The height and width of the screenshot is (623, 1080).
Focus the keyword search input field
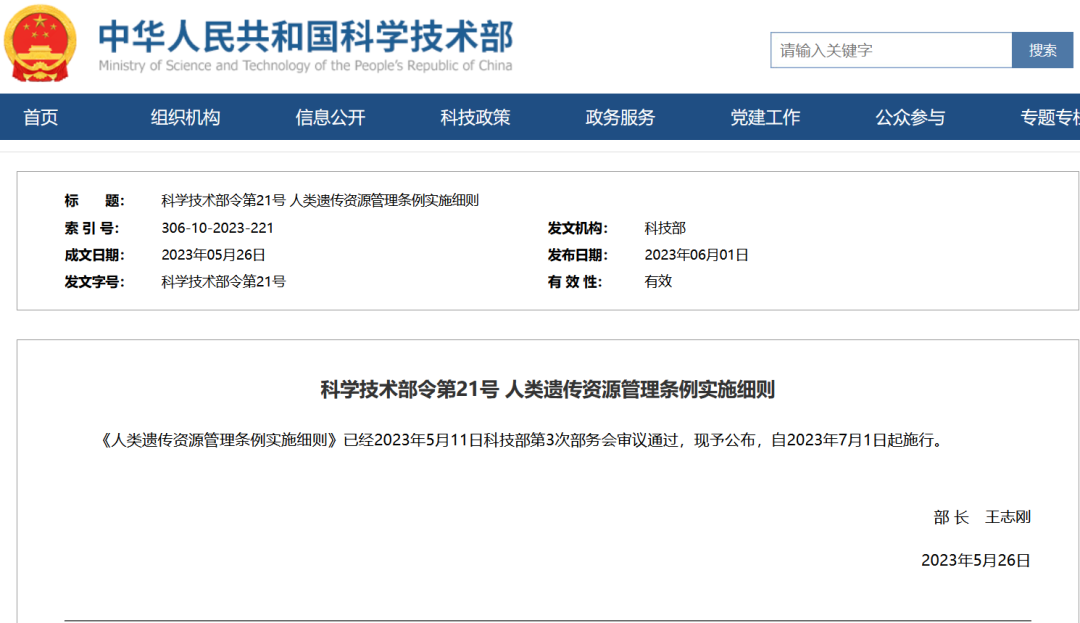890,50
